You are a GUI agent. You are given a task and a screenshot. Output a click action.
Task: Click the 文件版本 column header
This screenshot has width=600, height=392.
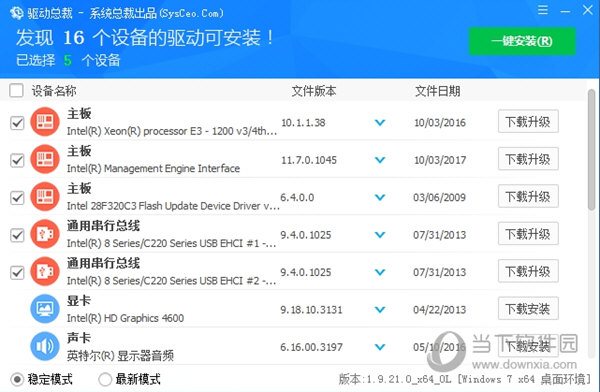pos(314,91)
